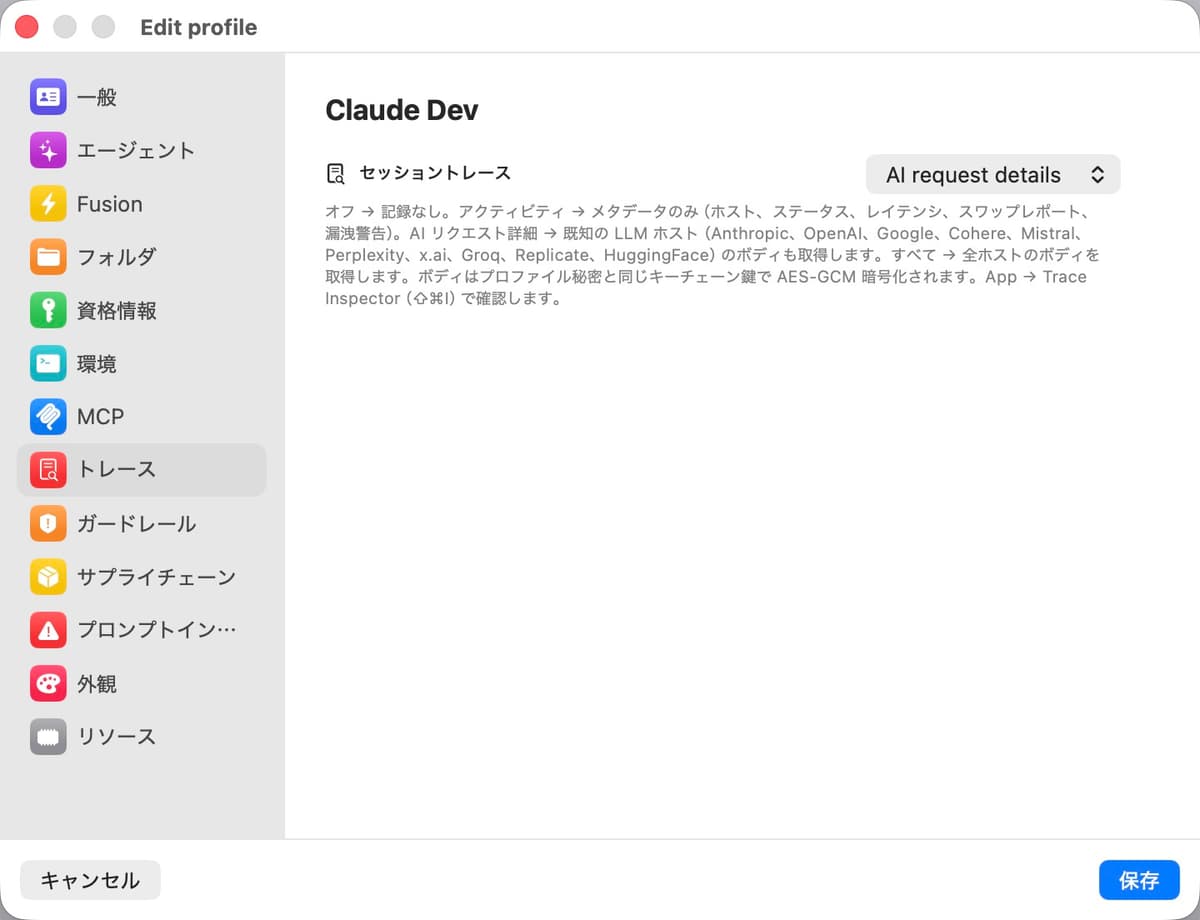Select the Fusion sidebar item
The image size is (1200, 920).
[142, 204]
